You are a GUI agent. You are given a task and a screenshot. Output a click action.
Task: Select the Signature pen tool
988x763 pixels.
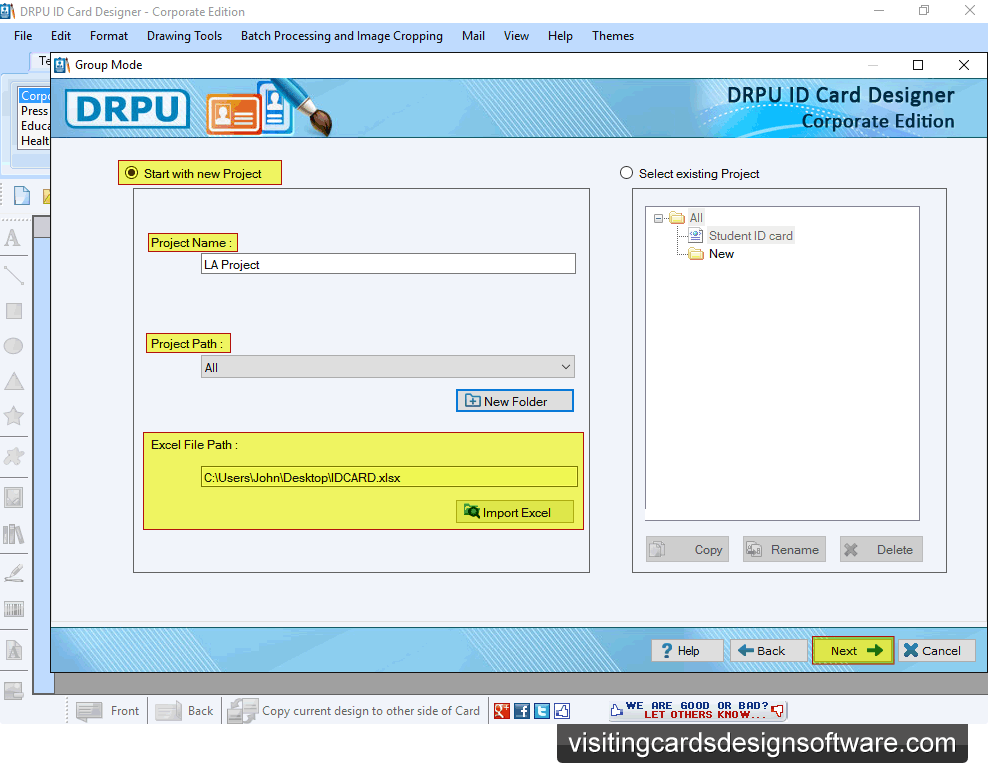pyautogui.click(x=13, y=573)
